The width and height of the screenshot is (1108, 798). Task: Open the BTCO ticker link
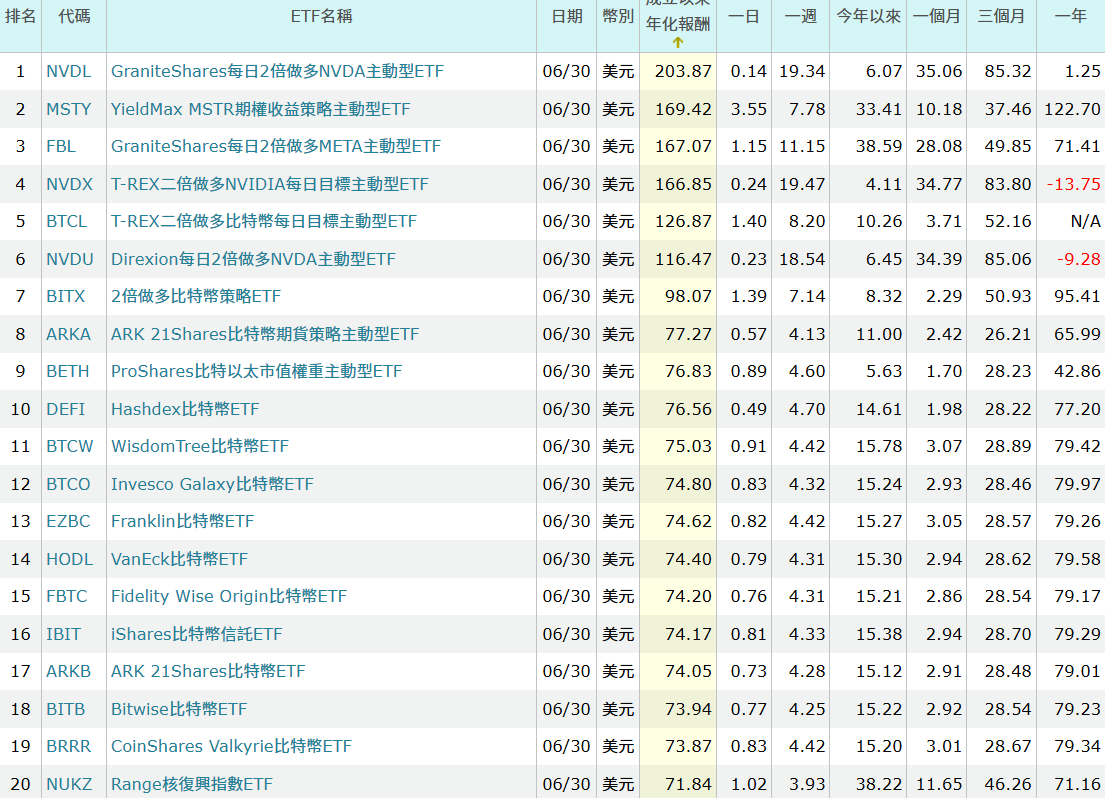(69, 484)
